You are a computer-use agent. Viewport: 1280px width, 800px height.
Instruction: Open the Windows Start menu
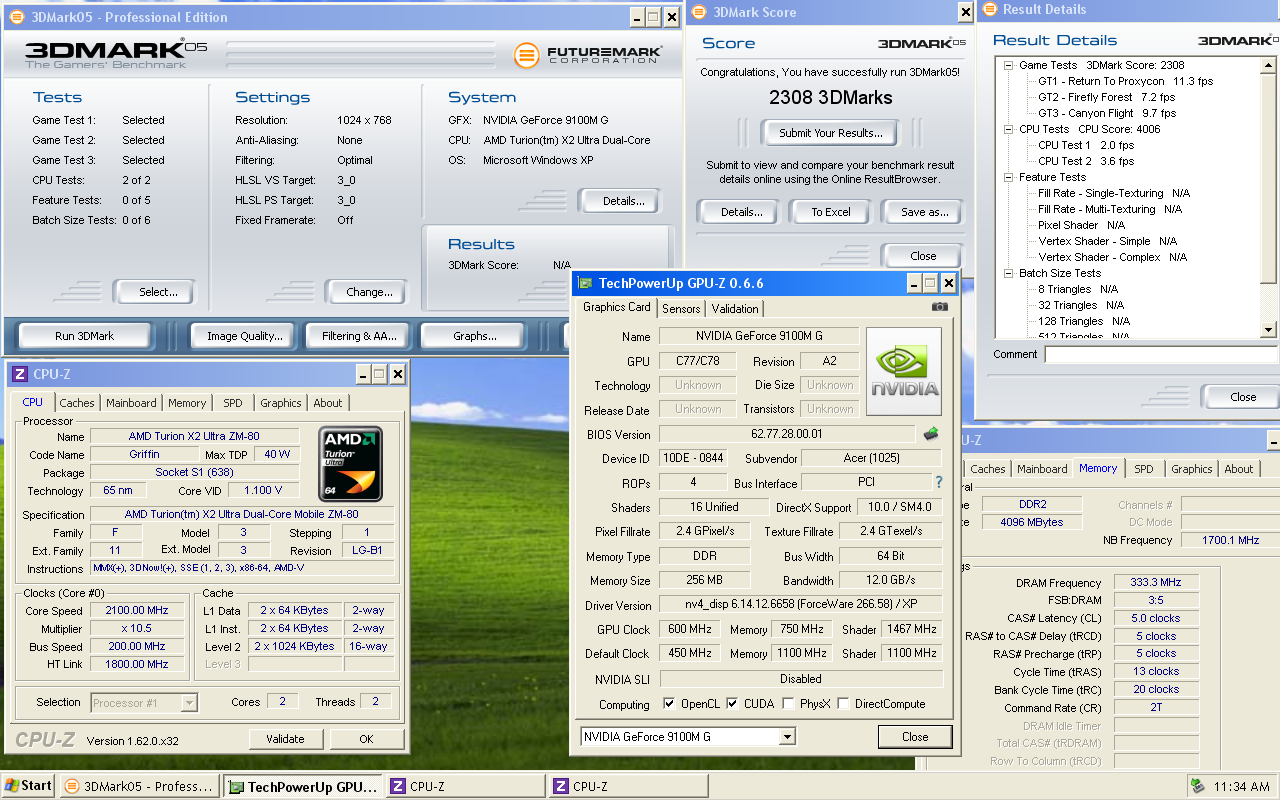point(28,786)
